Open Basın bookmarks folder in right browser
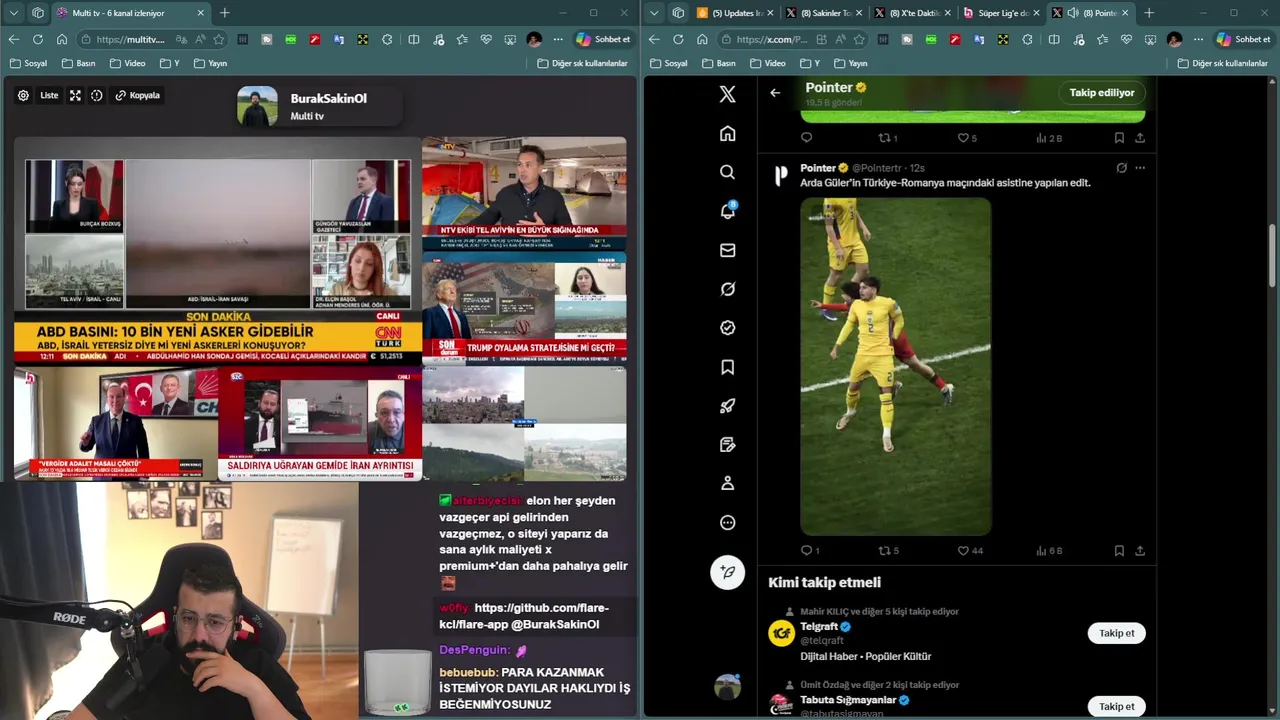The height and width of the screenshot is (720, 1280). click(x=719, y=63)
